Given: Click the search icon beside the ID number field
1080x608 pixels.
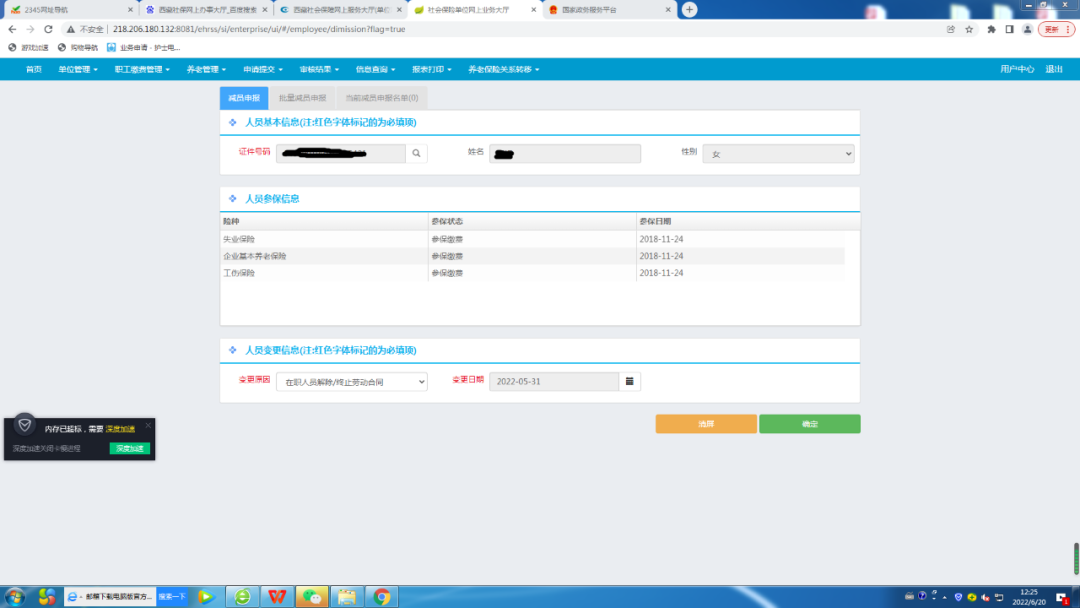Looking at the screenshot, I should [416, 154].
